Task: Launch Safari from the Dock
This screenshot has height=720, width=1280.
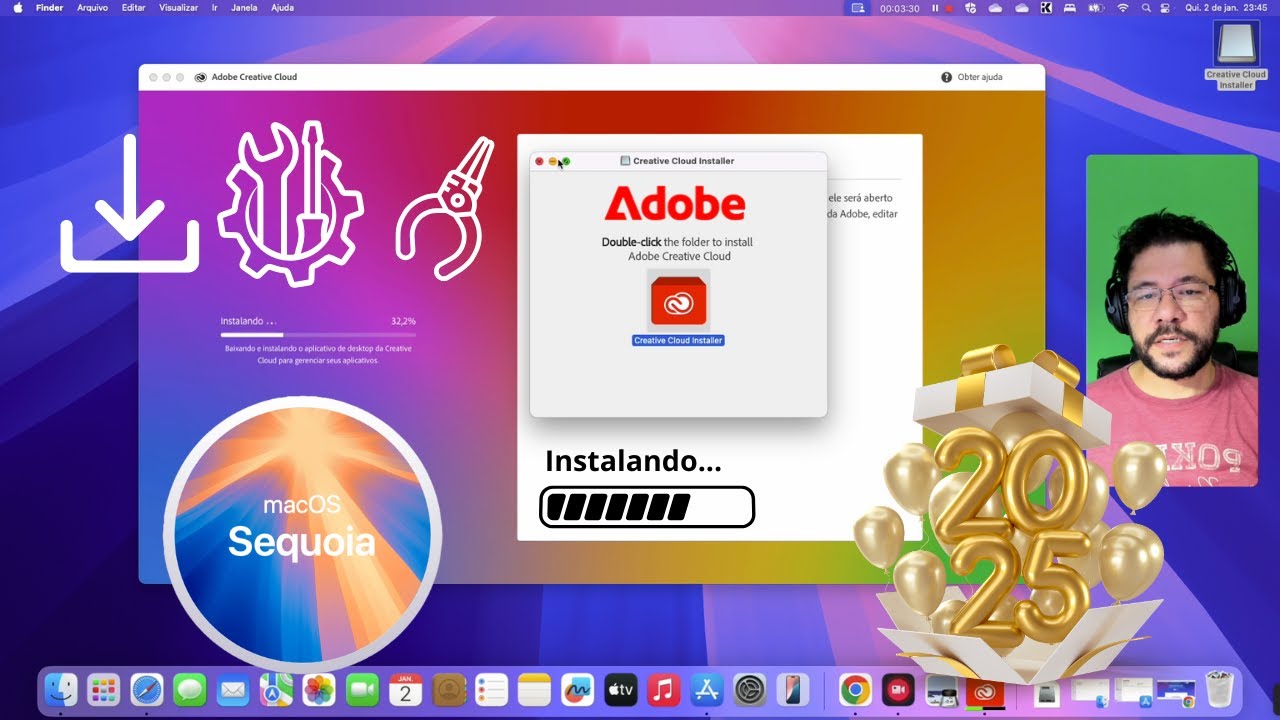Action: click(147, 690)
